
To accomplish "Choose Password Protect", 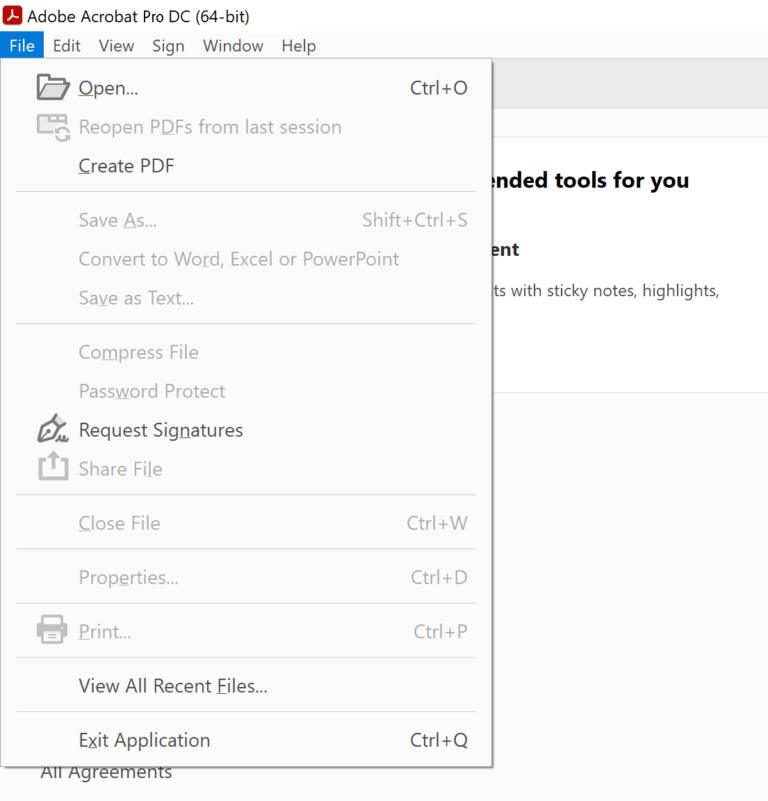I will (152, 391).
